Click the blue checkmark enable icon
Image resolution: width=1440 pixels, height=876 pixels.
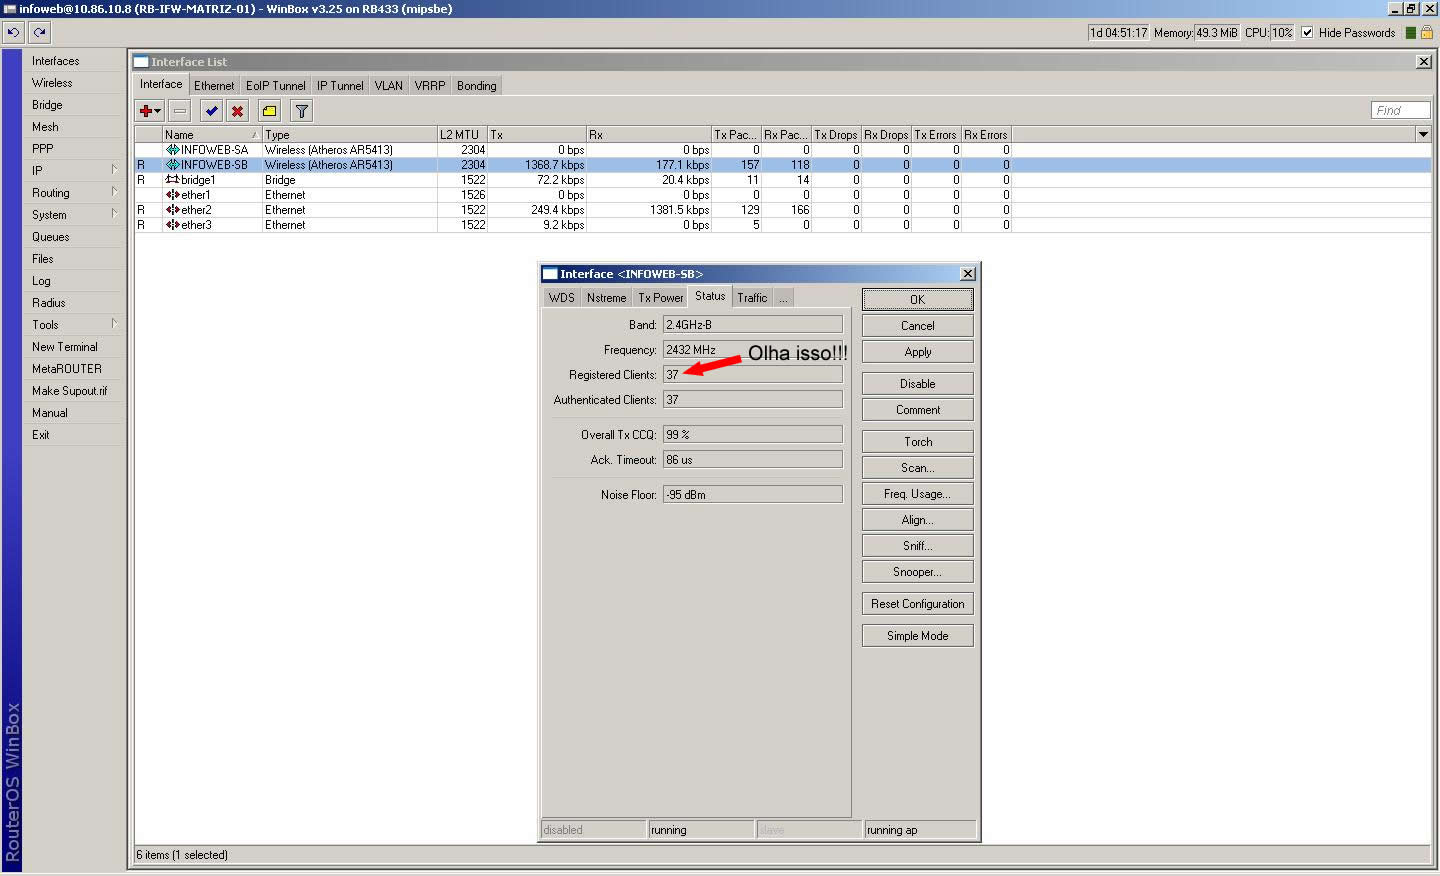(x=211, y=111)
